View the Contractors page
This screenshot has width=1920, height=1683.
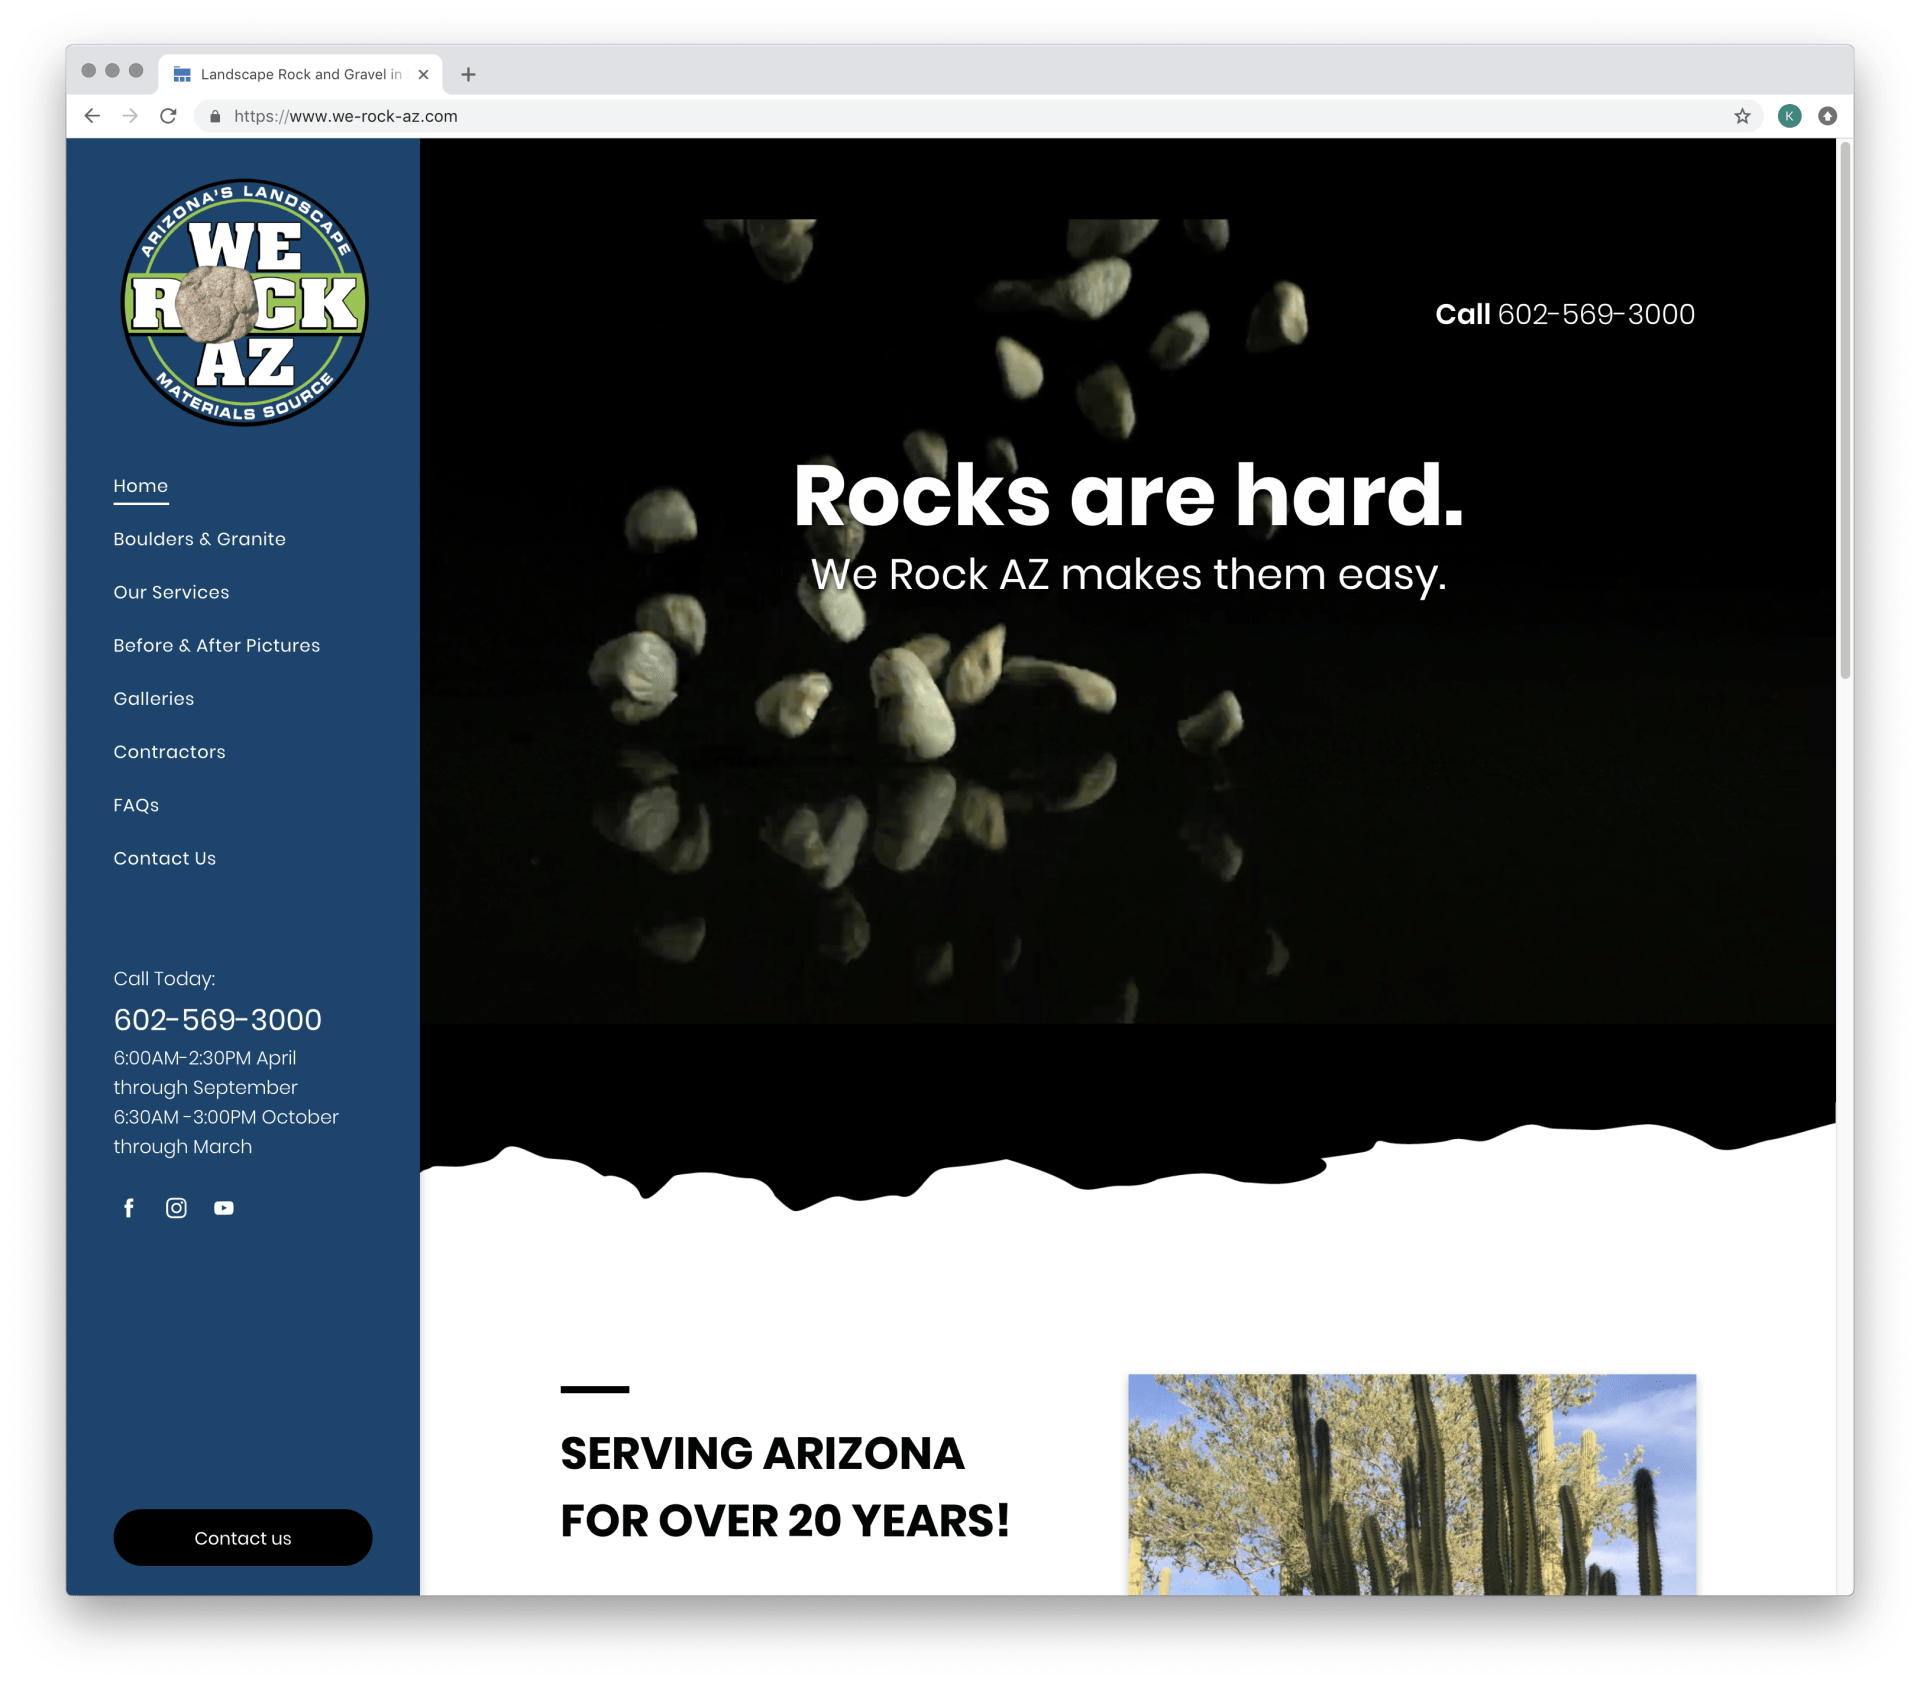pos(168,751)
